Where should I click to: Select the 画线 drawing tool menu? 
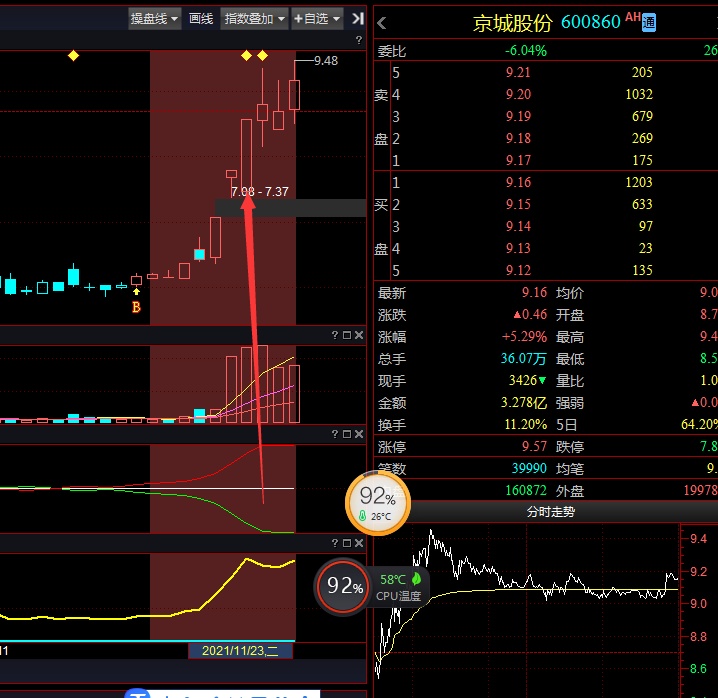[201, 18]
